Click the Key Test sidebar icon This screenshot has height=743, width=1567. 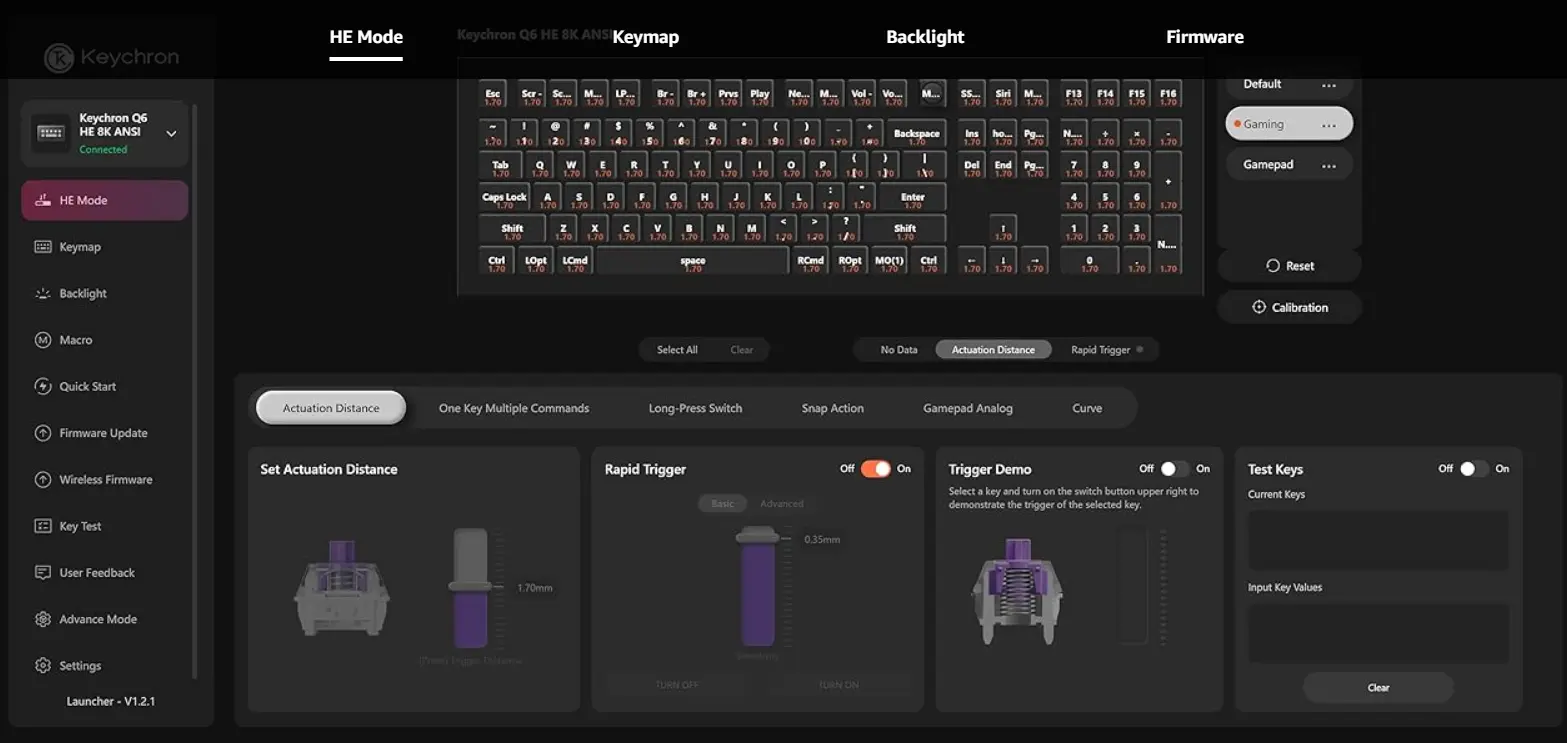43,526
